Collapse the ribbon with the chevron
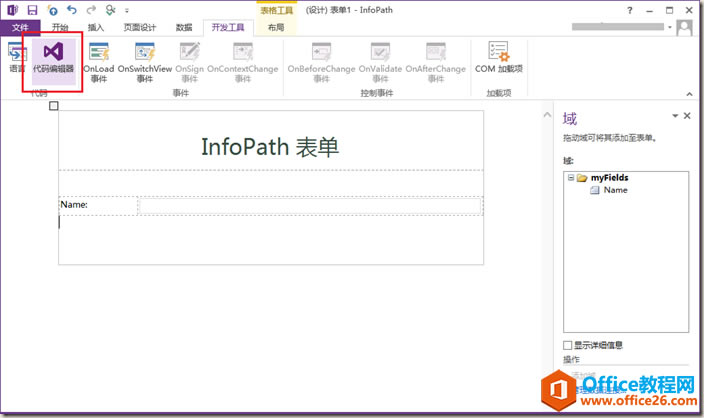This screenshot has height=418, width=704. coord(689,94)
